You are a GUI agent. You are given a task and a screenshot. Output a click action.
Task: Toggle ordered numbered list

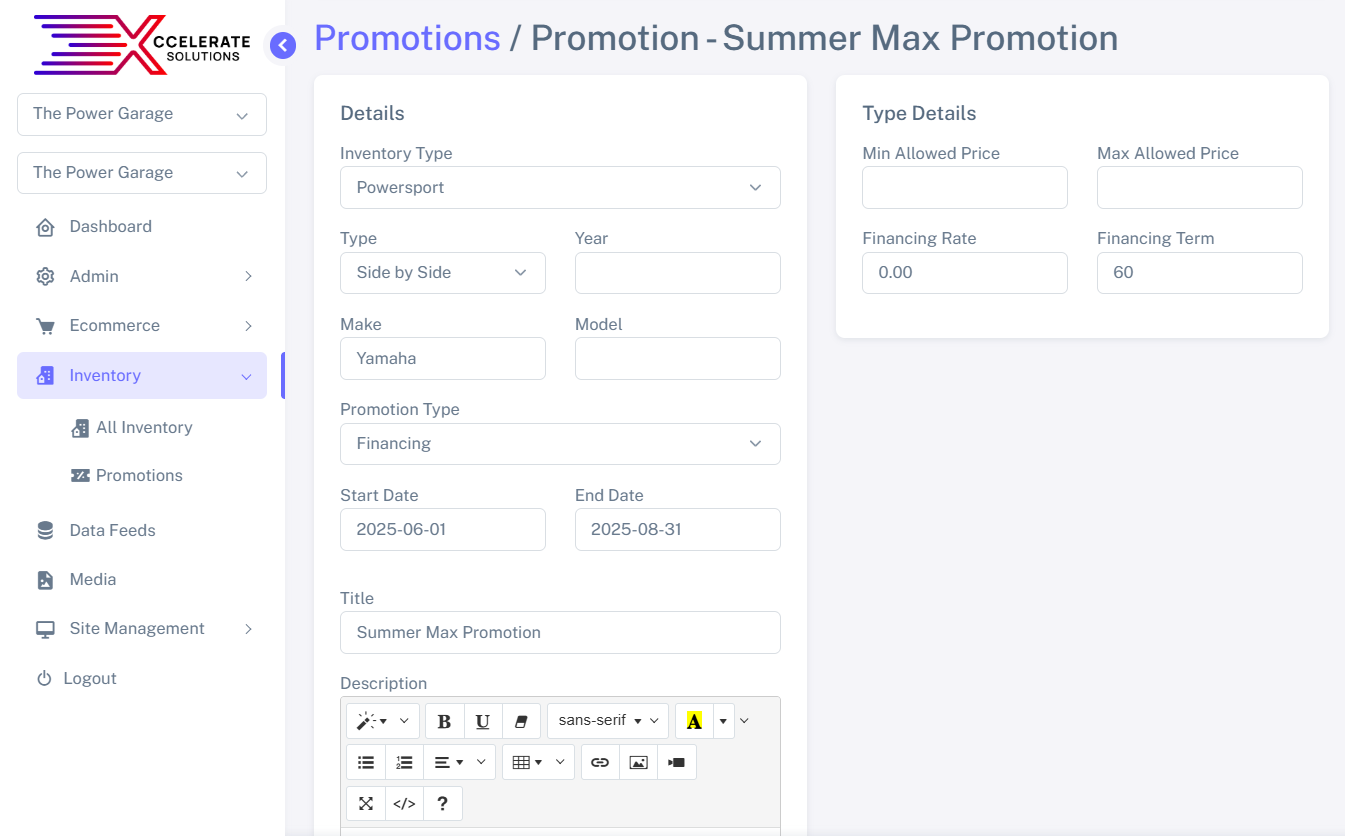click(x=404, y=762)
